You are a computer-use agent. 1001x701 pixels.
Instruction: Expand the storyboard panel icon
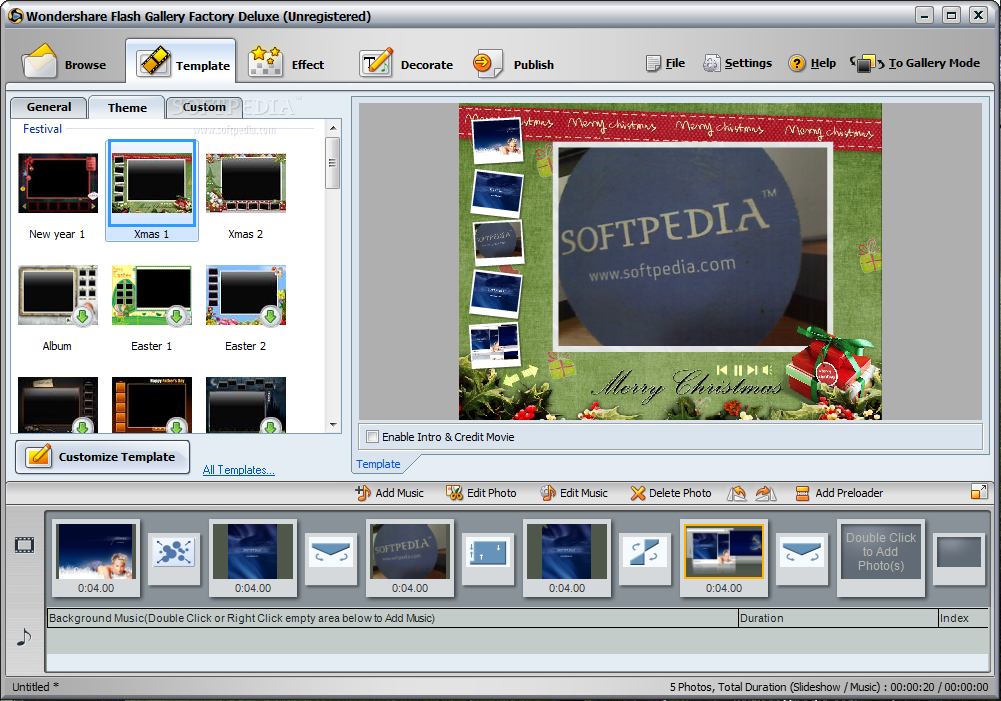(x=979, y=491)
